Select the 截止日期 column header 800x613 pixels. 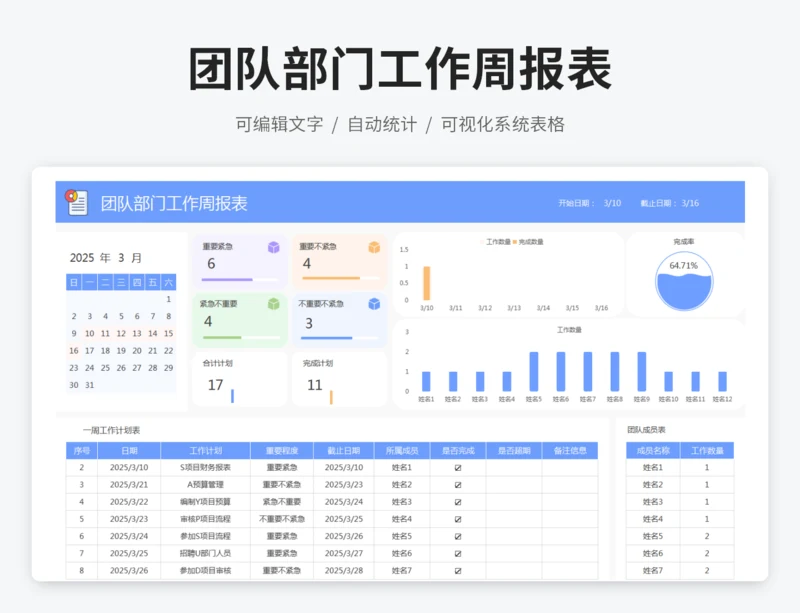click(x=344, y=451)
